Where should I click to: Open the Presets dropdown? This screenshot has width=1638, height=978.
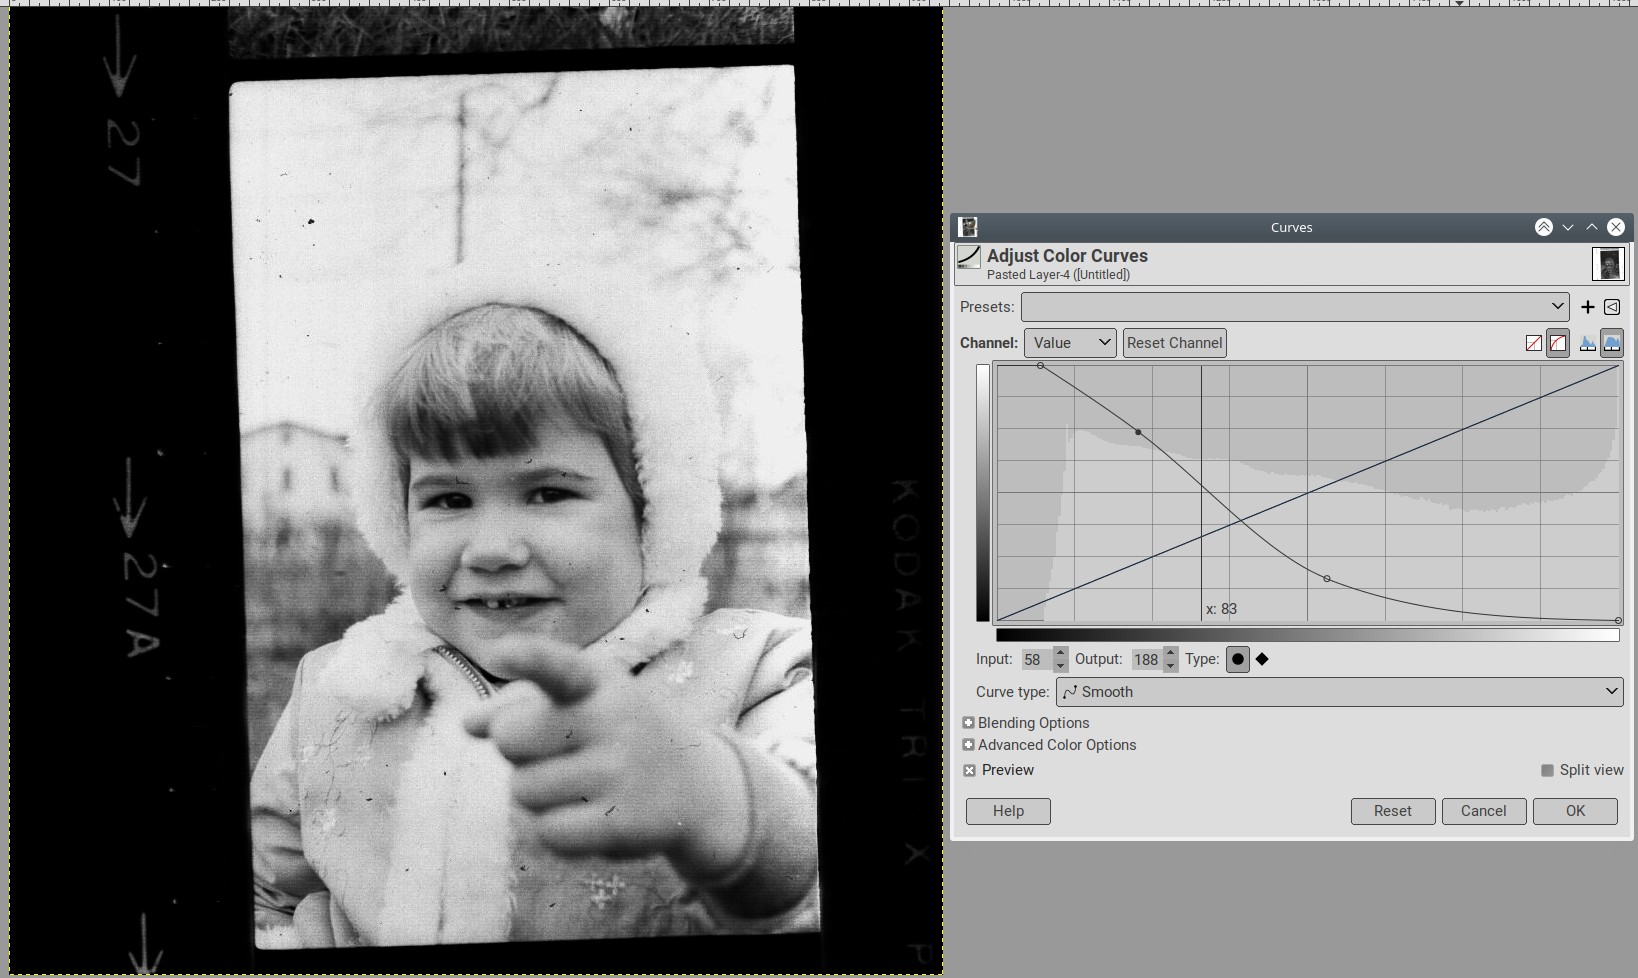pos(1294,307)
